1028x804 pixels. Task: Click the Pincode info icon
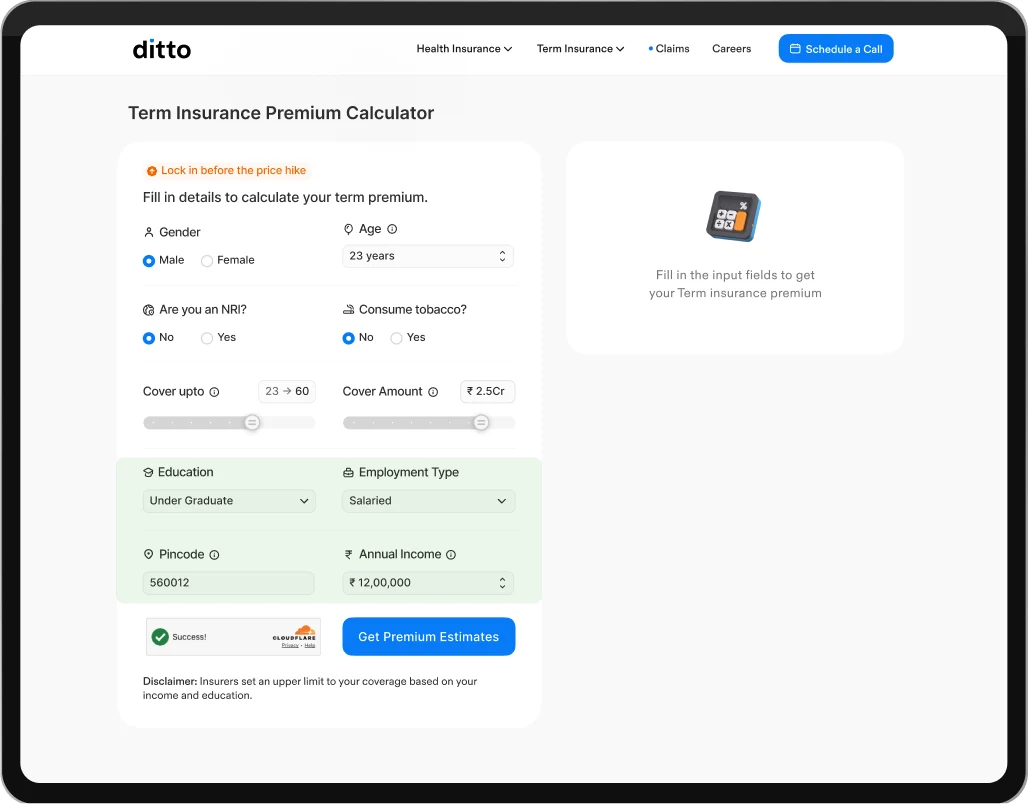(x=214, y=555)
